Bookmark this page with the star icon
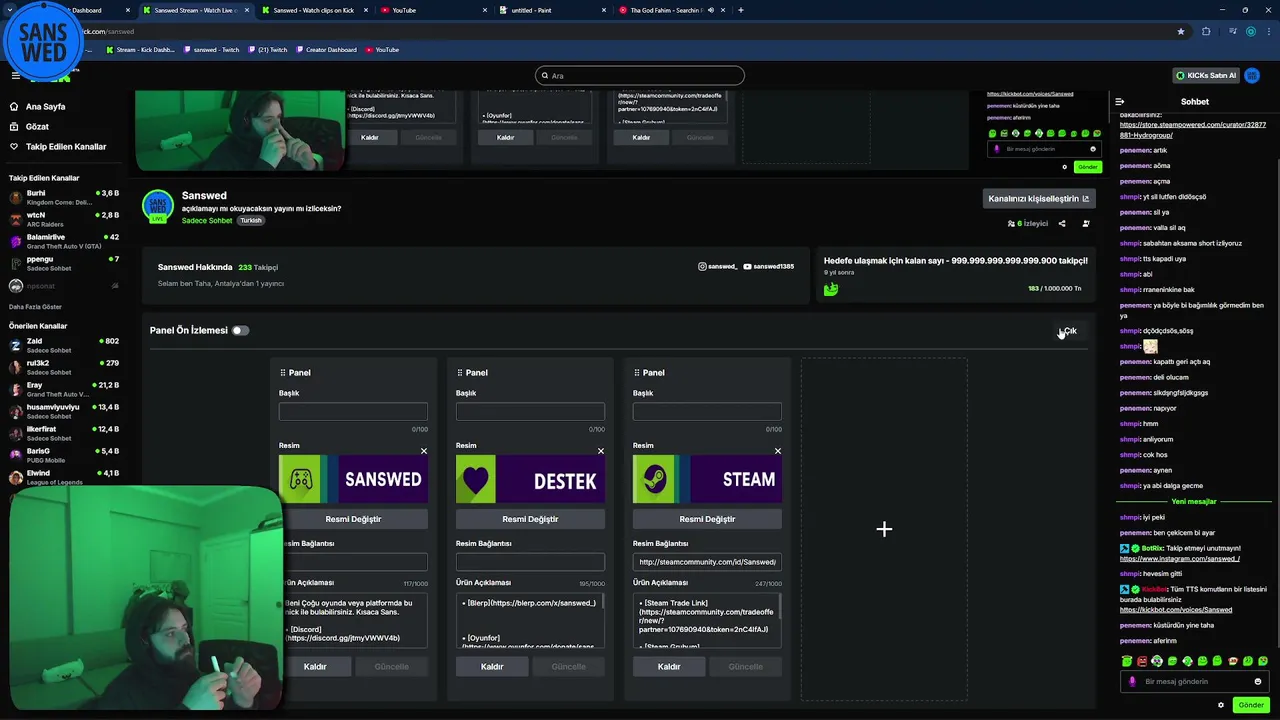Image resolution: width=1280 pixels, height=720 pixels. 1181,31
